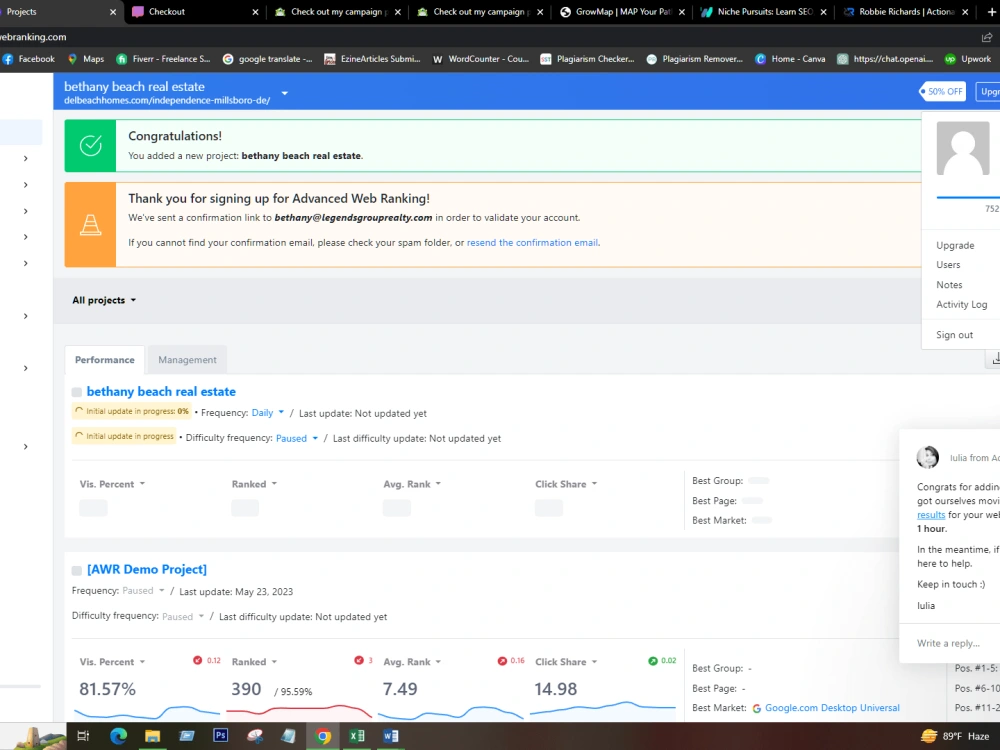Choose Users in the user menu
Screen dimensions: 1000x750
point(948,265)
